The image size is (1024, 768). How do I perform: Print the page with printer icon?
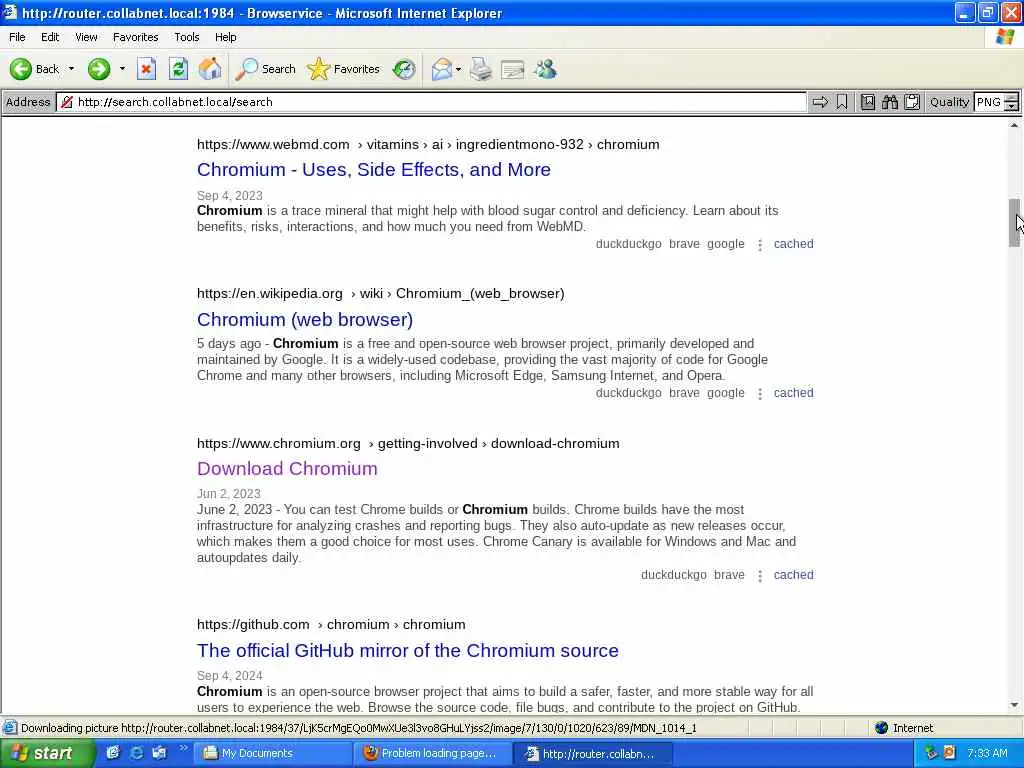pyautogui.click(x=481, y=69)
